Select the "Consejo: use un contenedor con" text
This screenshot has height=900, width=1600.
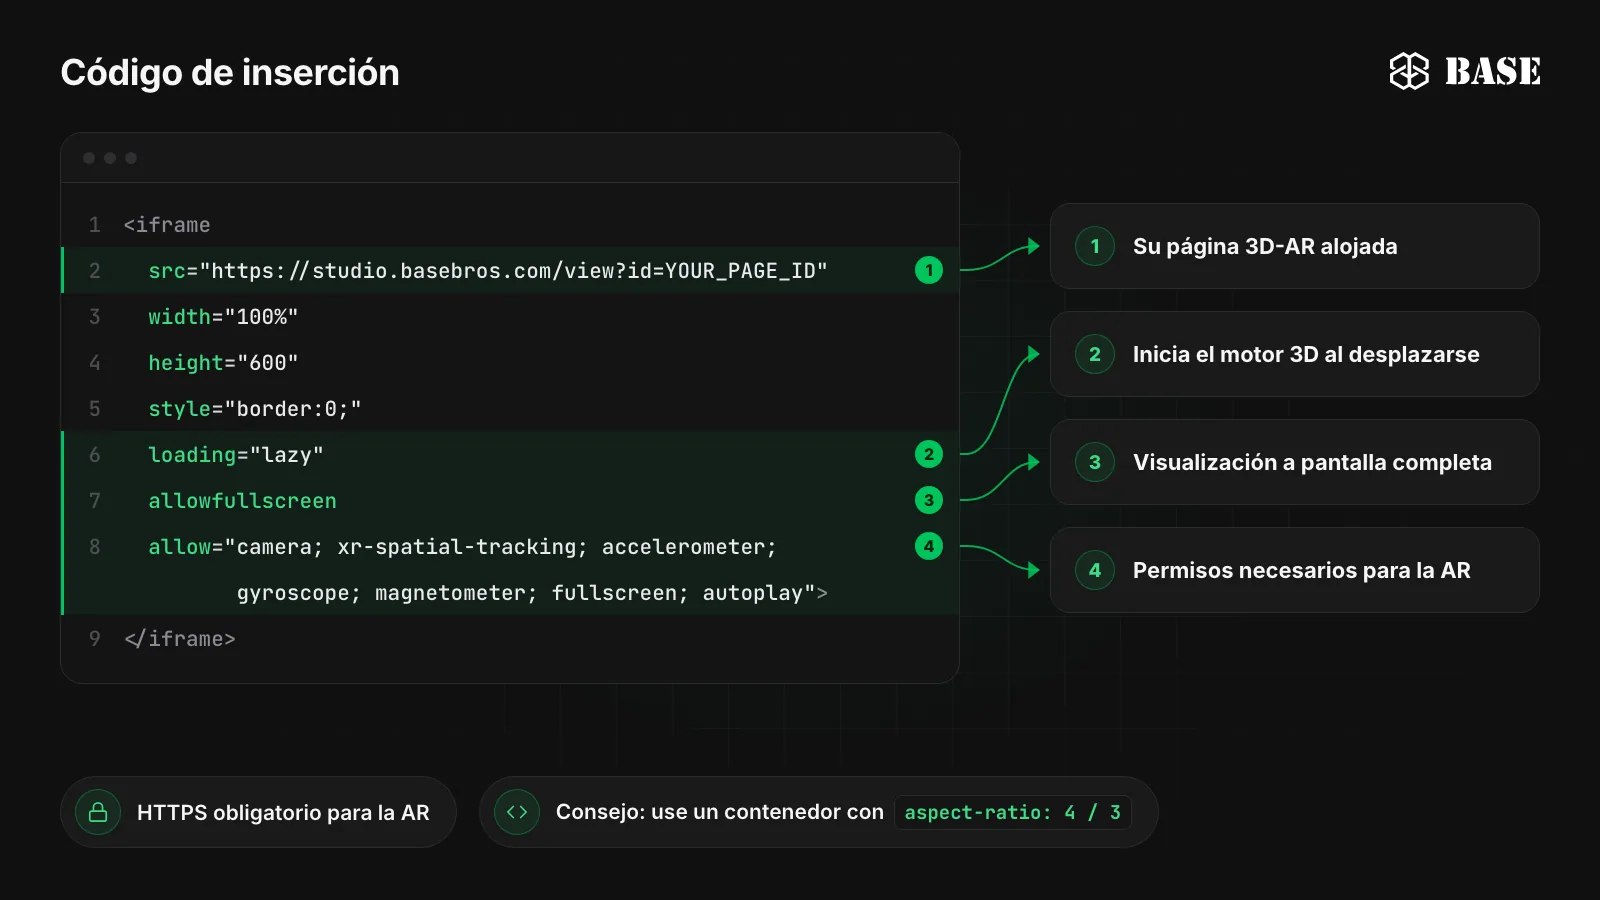720,812
